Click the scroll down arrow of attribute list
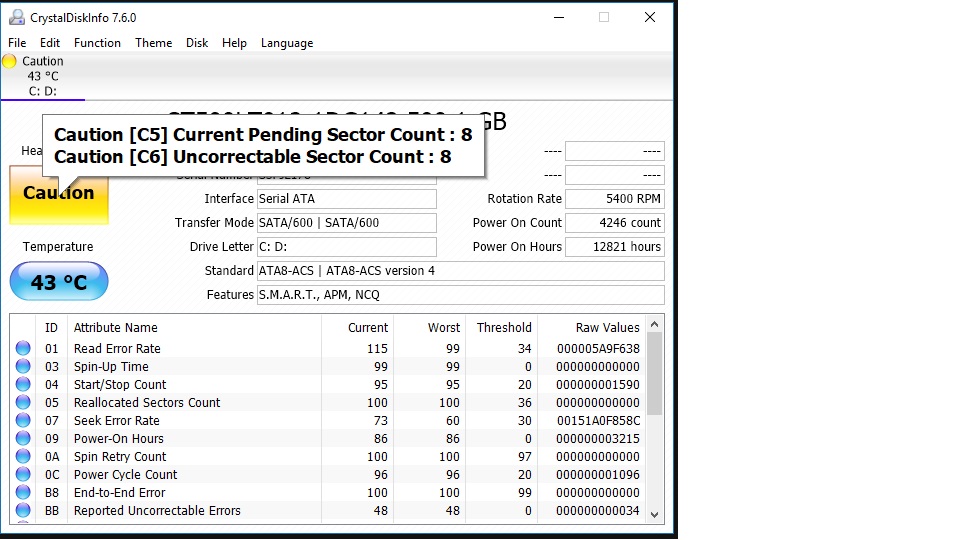 point(654,515)
